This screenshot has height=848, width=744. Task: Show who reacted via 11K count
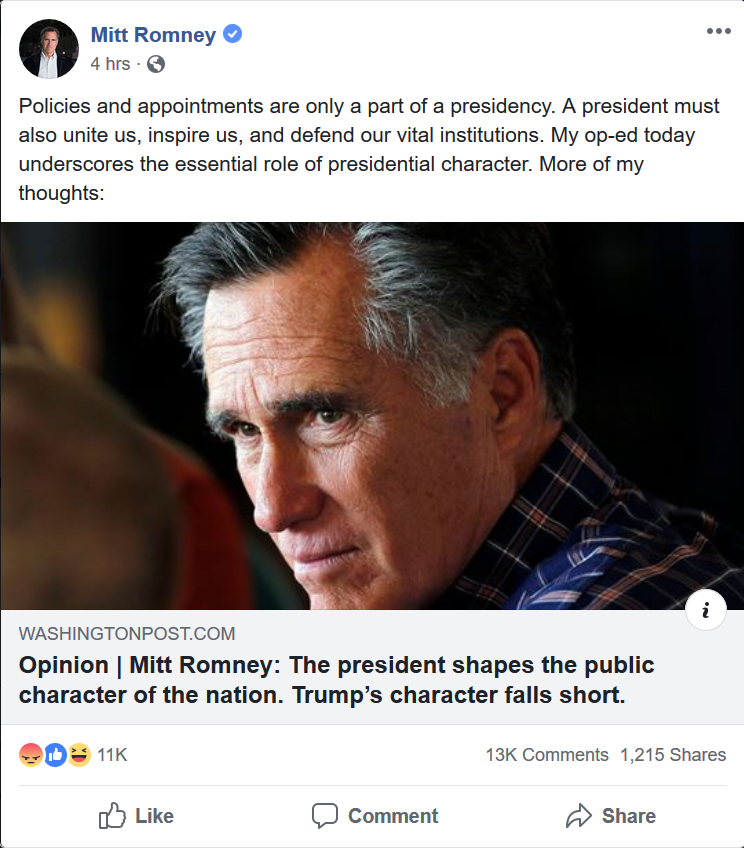coord(112,755)
